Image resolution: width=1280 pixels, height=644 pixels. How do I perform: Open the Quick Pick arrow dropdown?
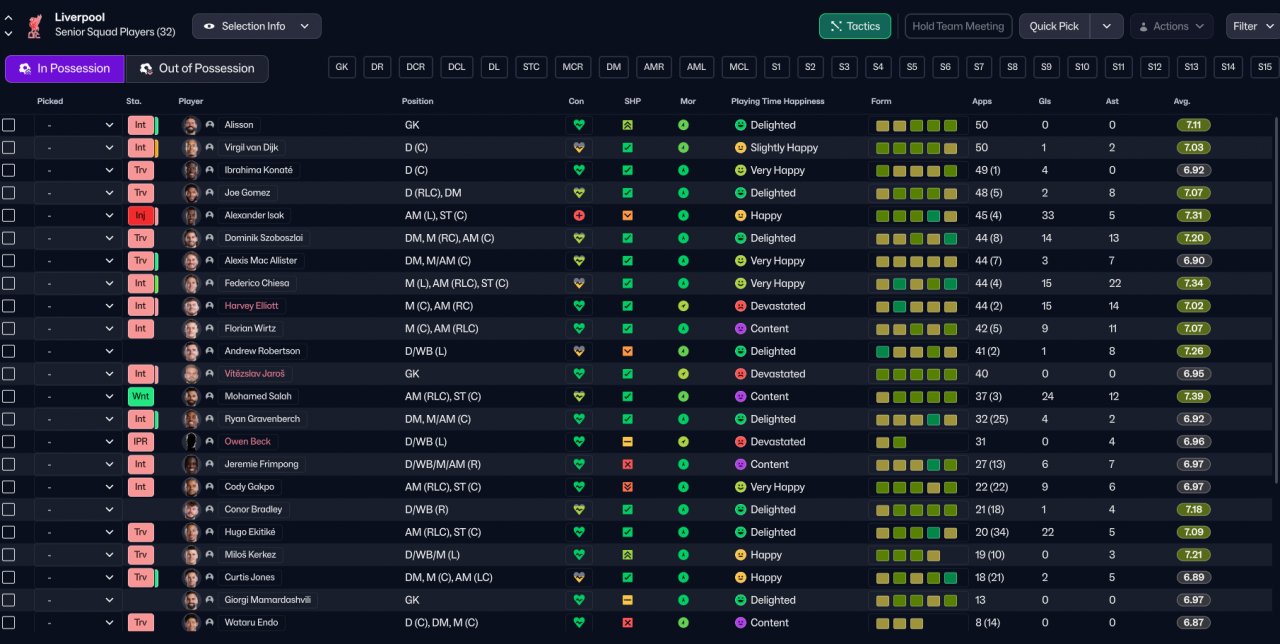(x=1106, y=26)
